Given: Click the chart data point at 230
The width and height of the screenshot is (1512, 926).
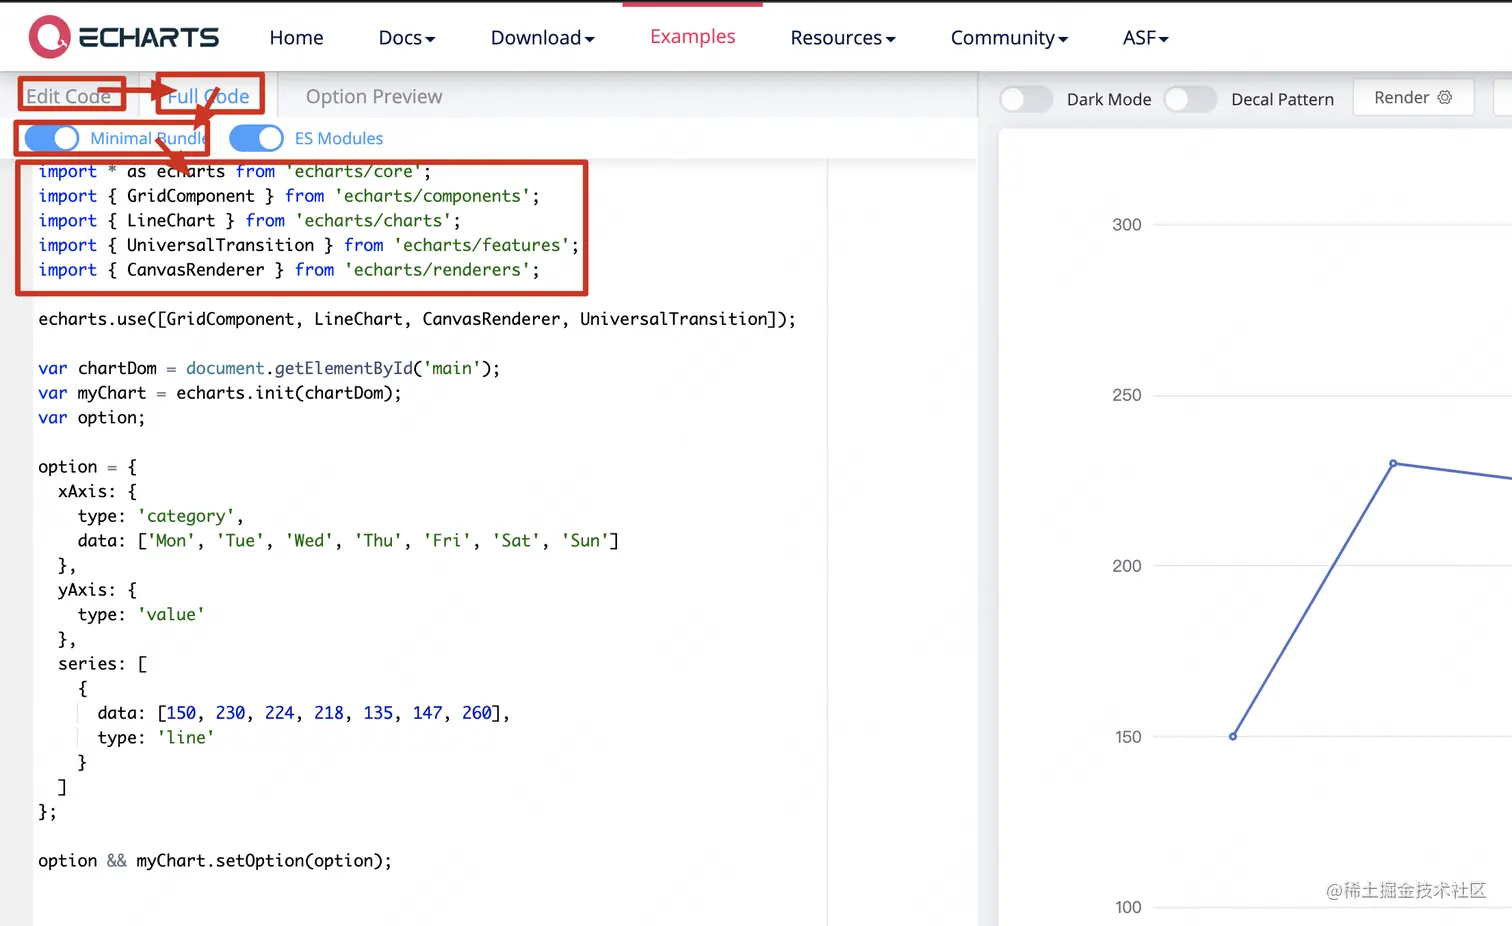Looking at the screenshot, I should point(1393,463).
